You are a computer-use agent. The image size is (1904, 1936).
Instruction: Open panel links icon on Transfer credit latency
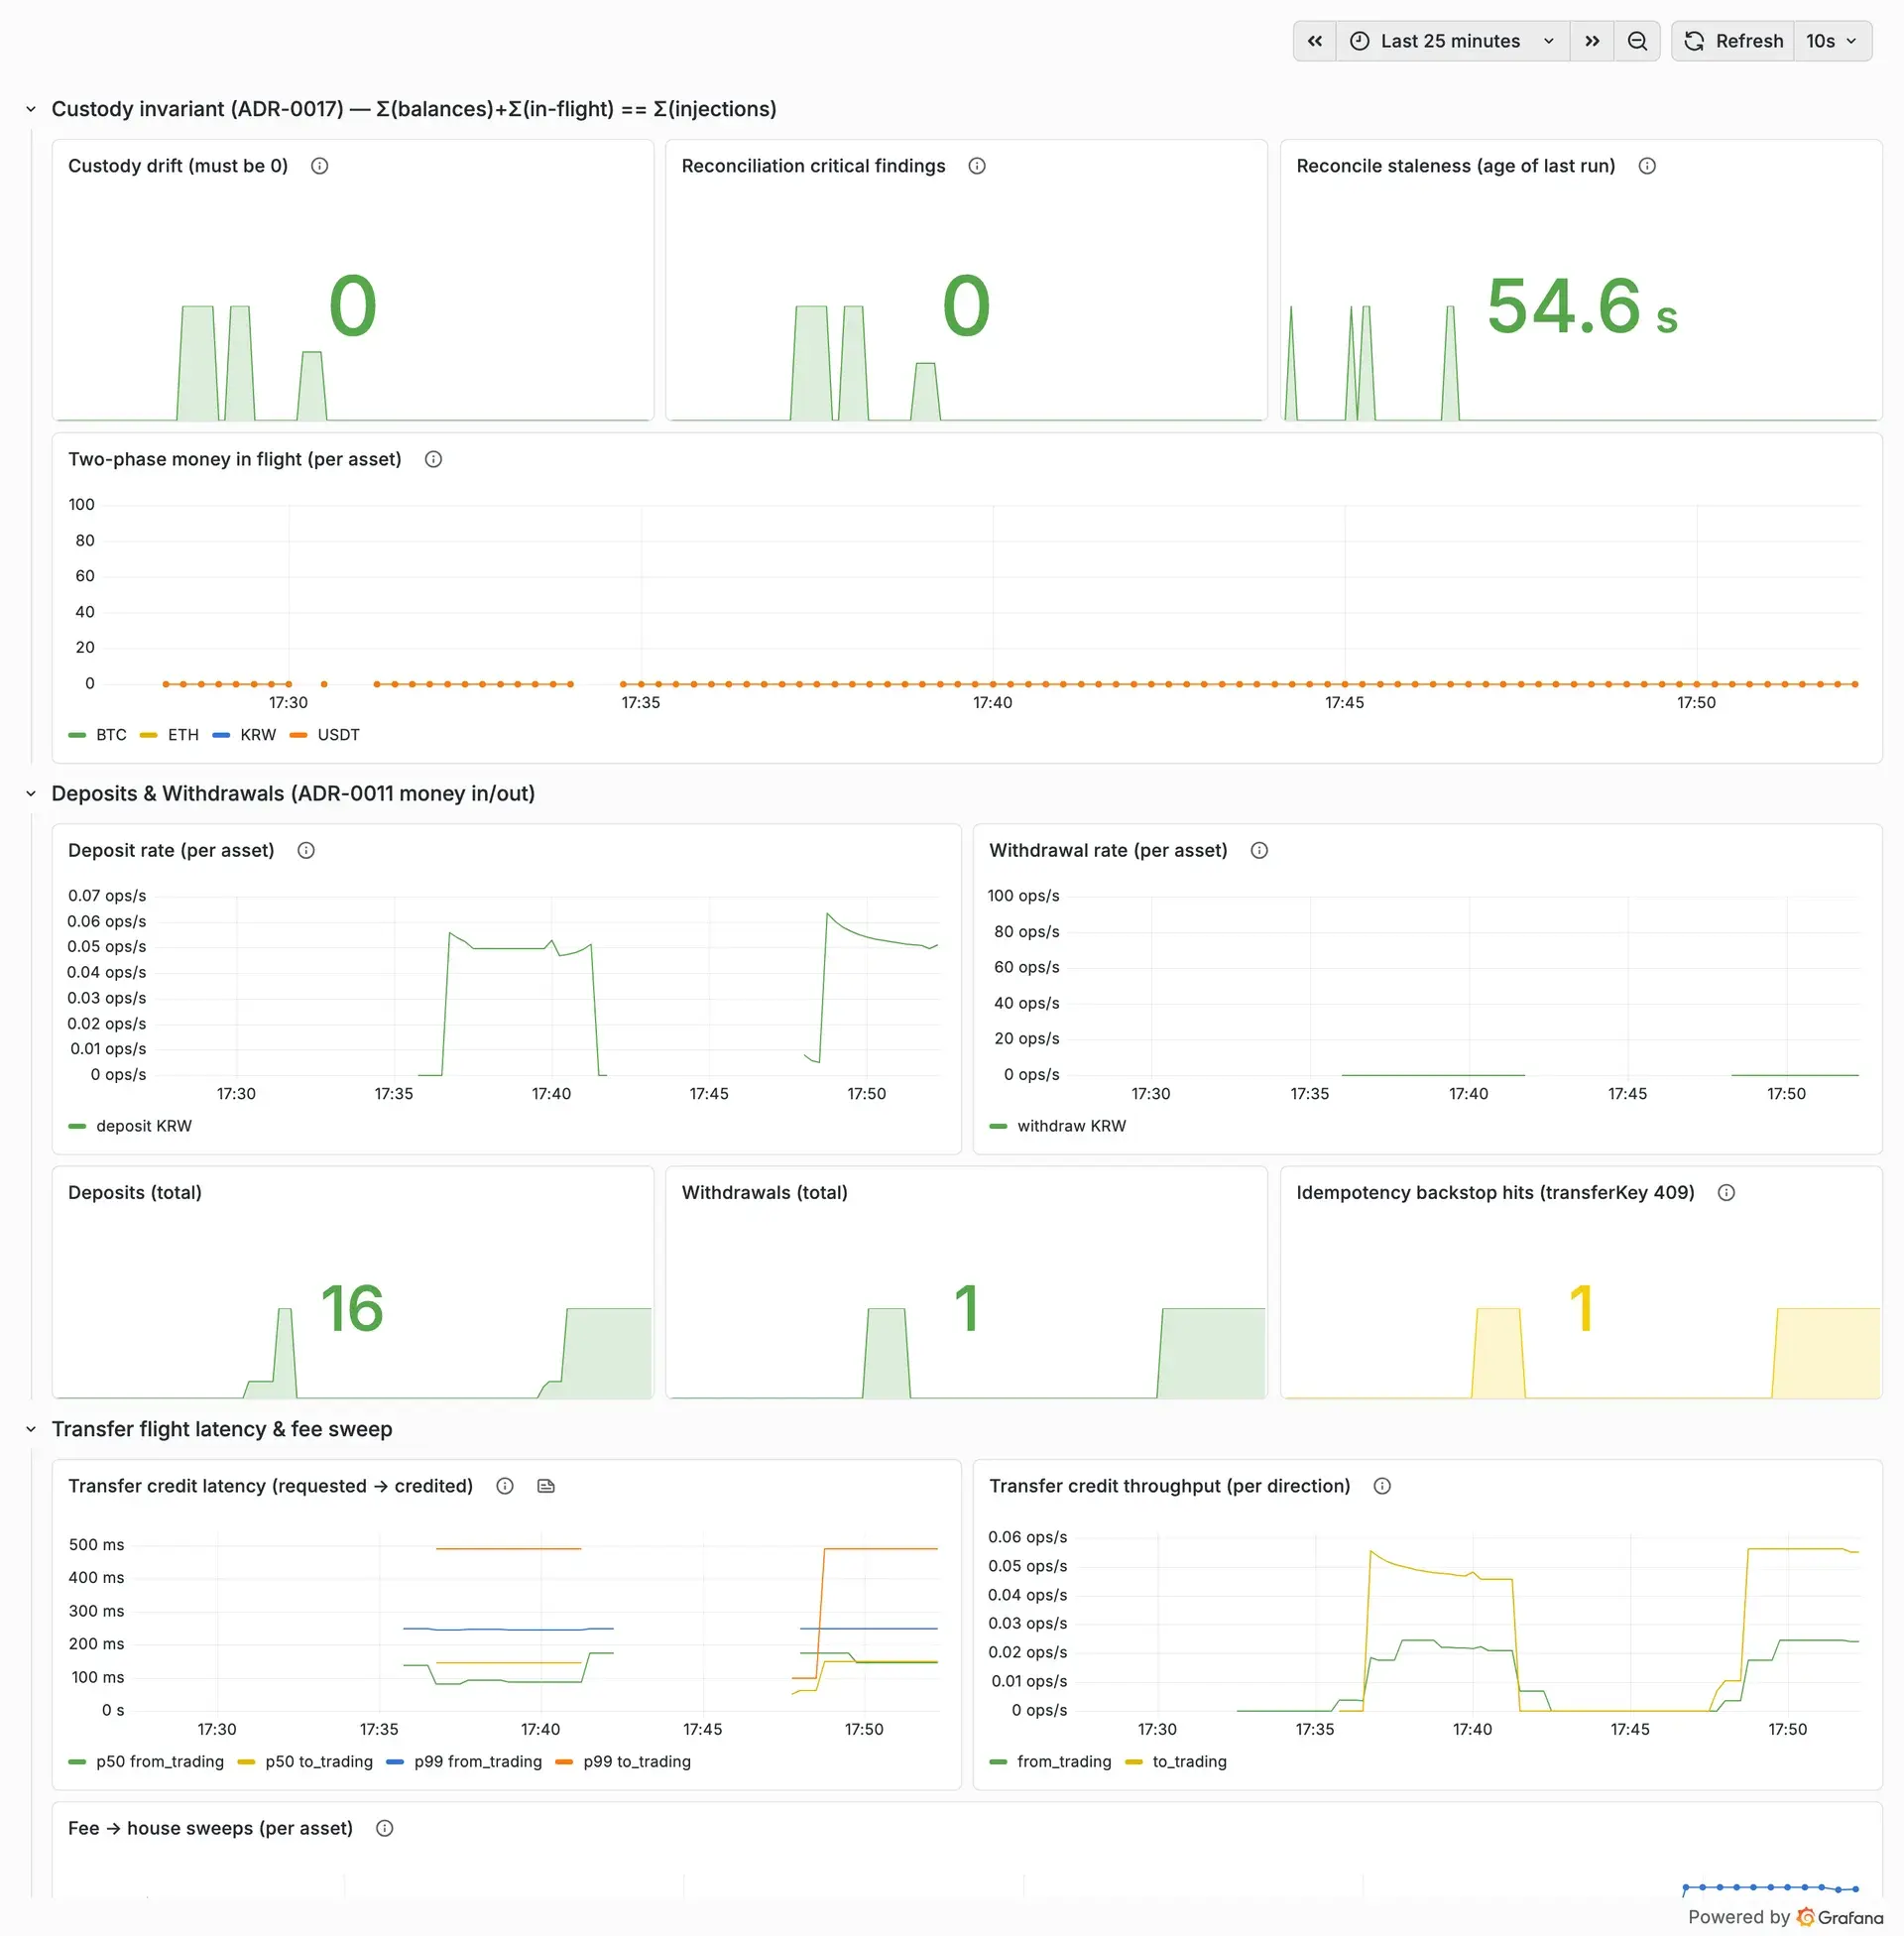(x=546, y=1486)
